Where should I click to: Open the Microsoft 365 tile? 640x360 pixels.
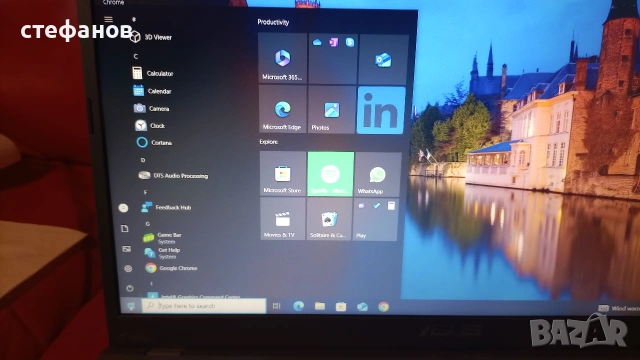(282, 58)
